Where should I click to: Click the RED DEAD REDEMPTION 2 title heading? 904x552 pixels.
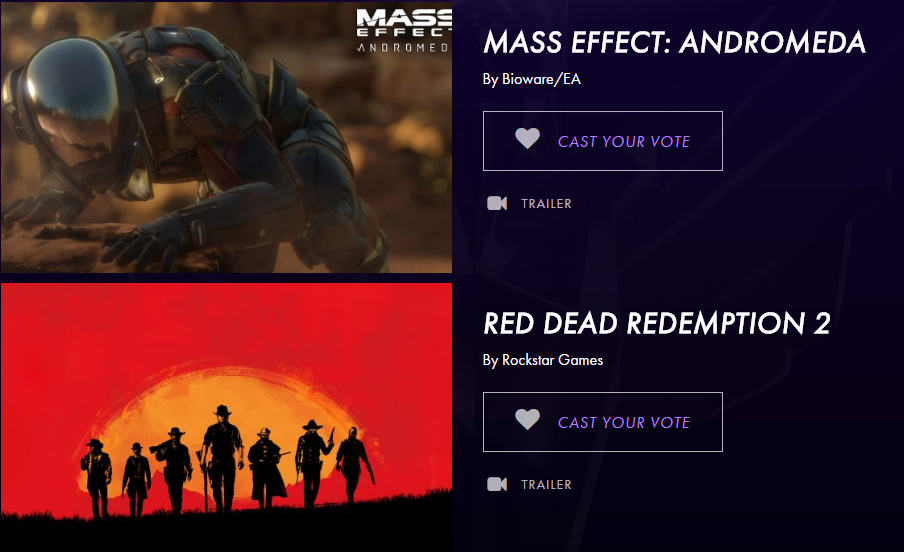[657, 323]
